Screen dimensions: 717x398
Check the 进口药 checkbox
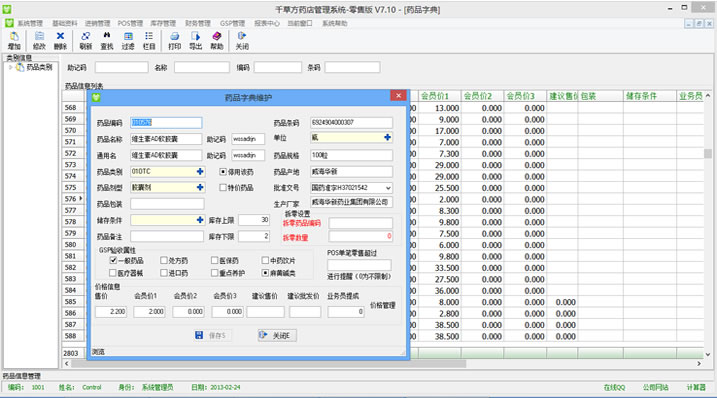click(164, 273)
